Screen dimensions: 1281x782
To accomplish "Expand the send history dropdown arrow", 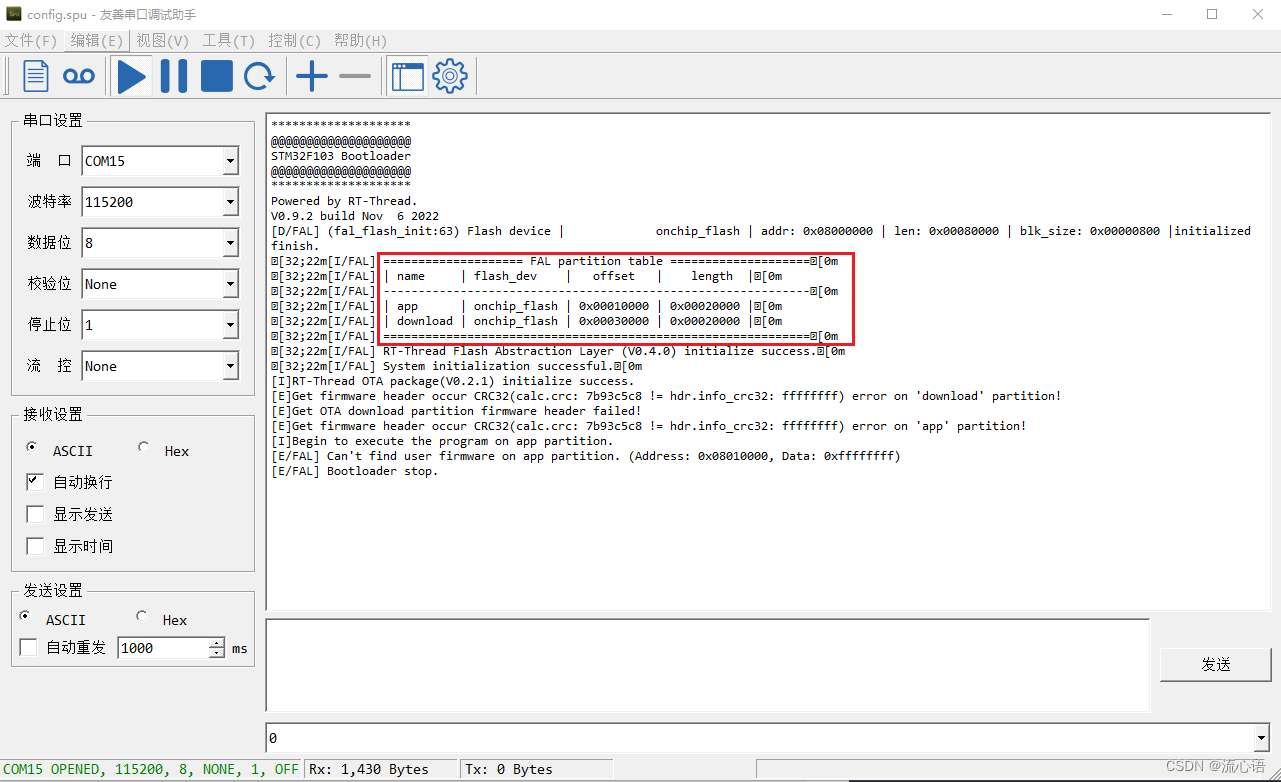I will (1260, 738).
